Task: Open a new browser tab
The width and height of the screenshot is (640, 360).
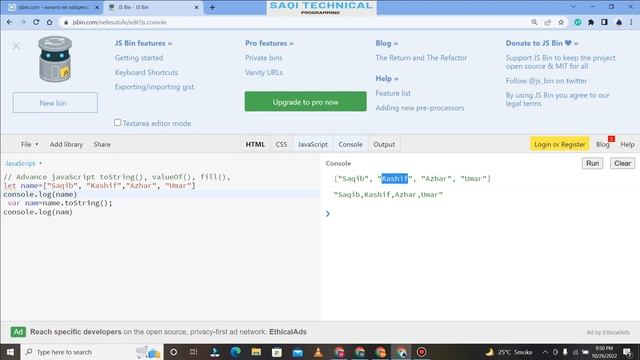Action: (212, 7)
